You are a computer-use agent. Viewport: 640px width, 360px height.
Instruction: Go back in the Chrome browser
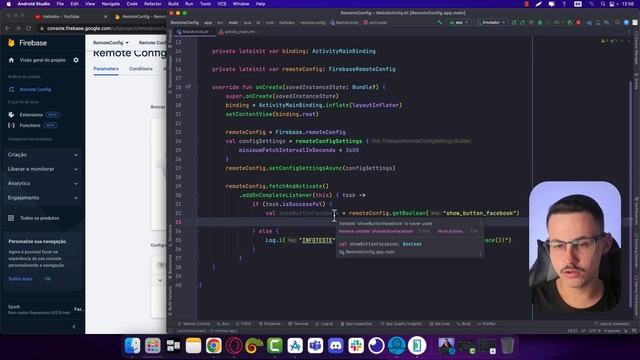click(x=7, y=28)
